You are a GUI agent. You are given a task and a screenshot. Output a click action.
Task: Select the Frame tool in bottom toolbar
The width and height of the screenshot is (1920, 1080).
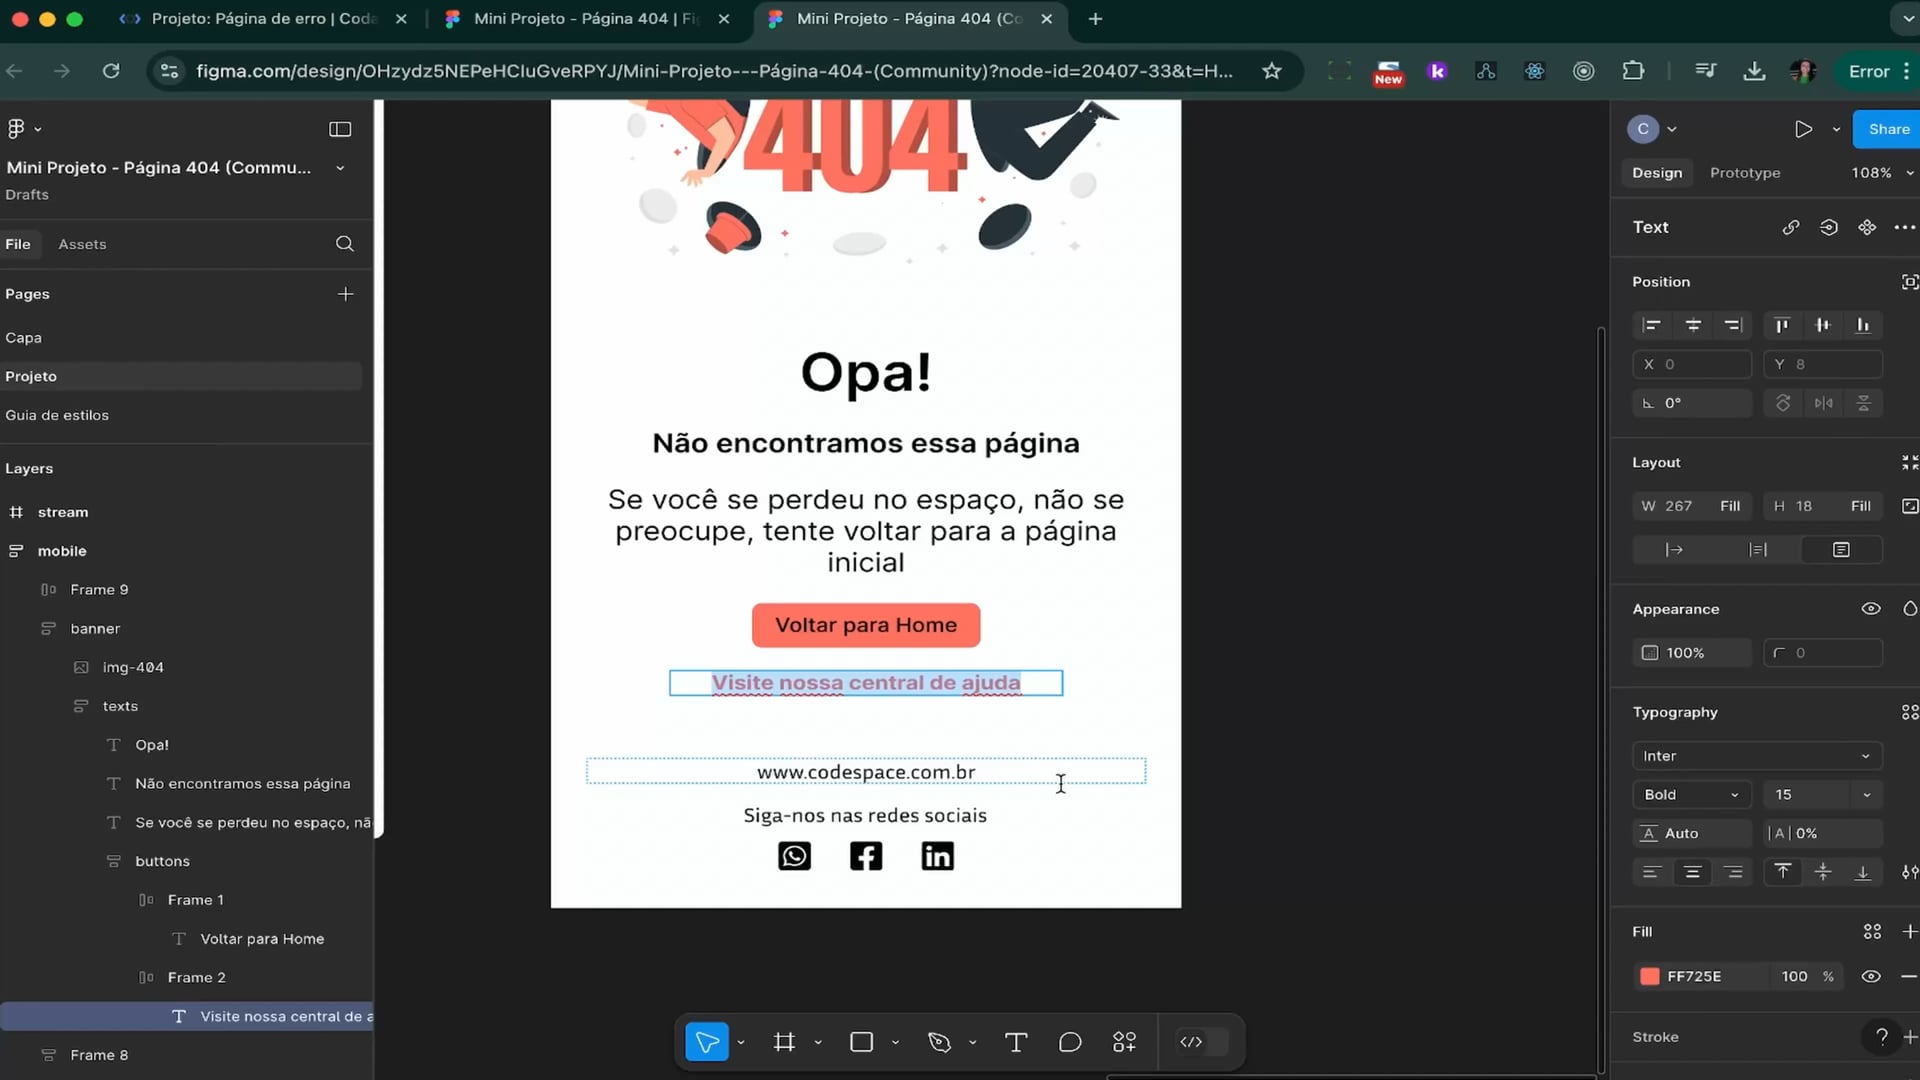(x=784, y=1042)
